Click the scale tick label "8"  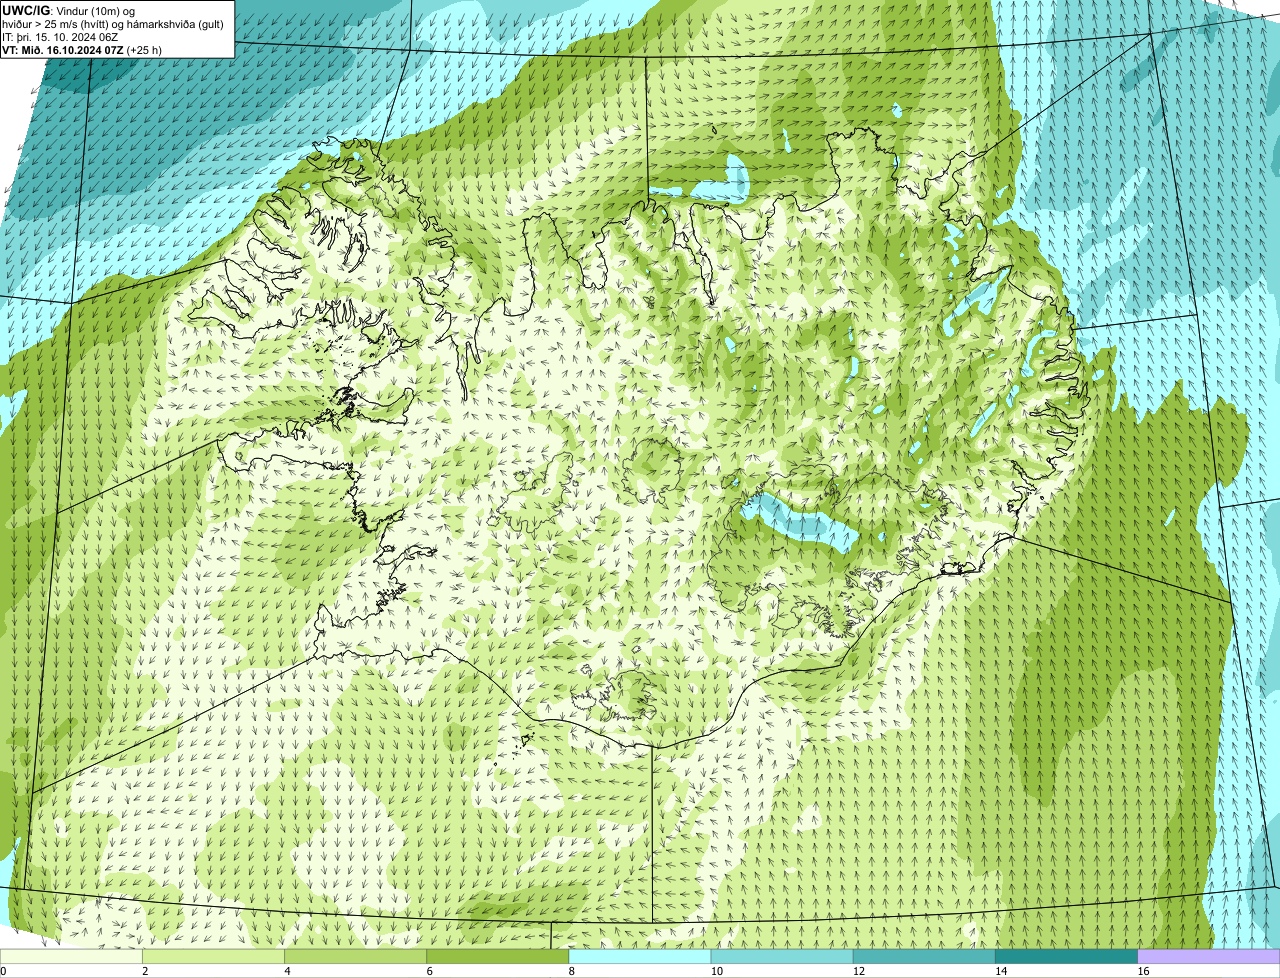coord(571,971)
